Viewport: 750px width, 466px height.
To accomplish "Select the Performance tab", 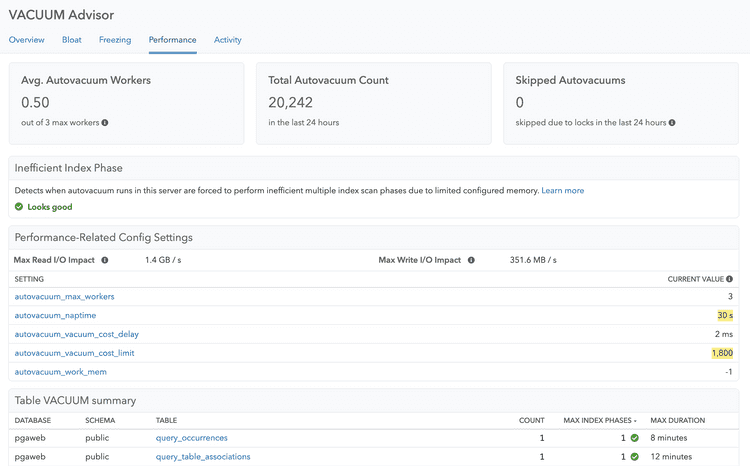I will pyautogui.click(x=172, y=40).
